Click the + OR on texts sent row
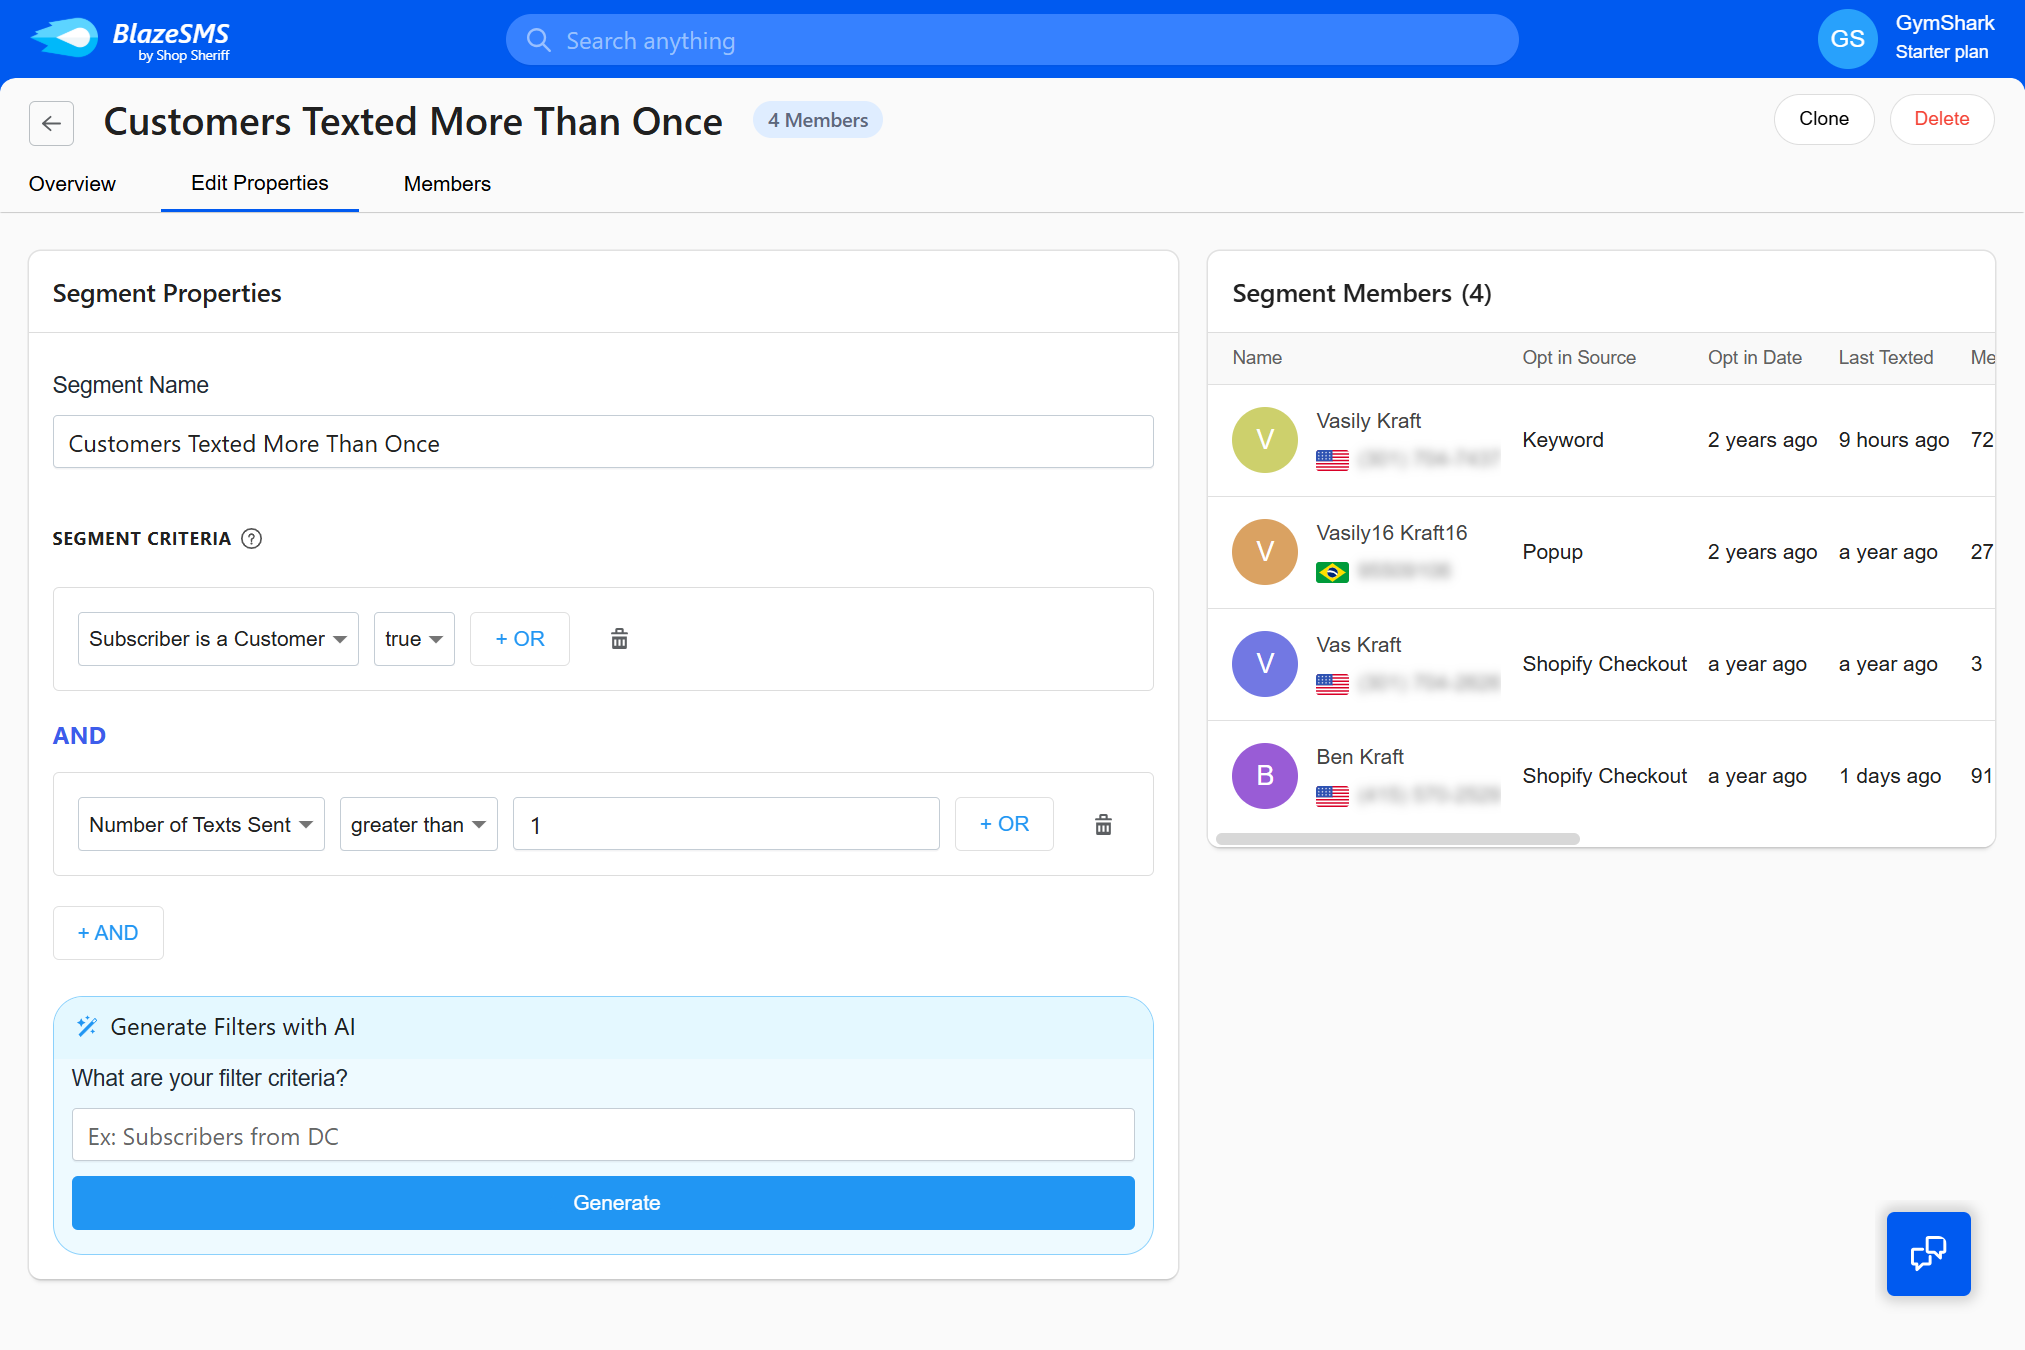This screenshot has width=2025, height=1350. (x=1003, y=824)
